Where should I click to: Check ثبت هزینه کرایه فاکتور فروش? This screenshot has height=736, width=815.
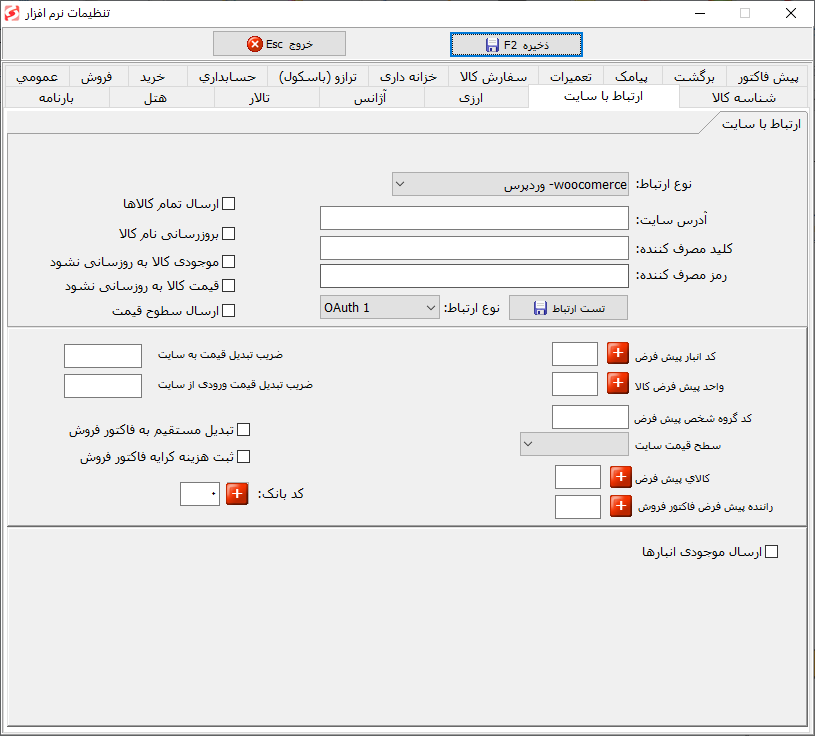(243, 456)
